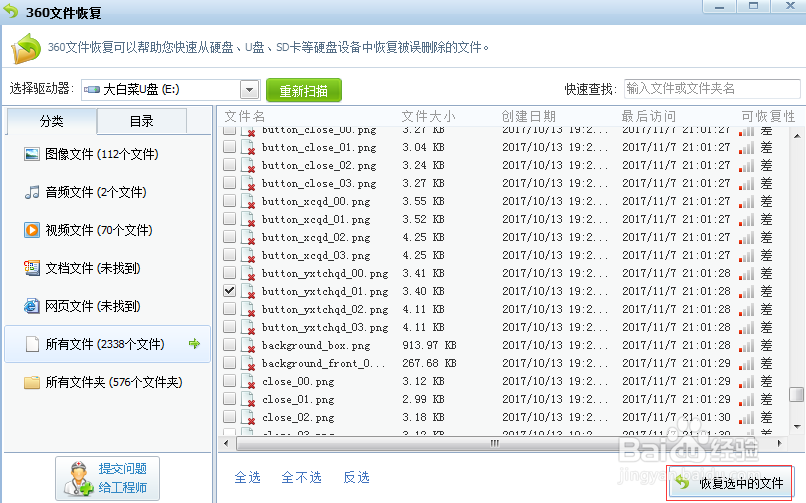Check the box for close_02.png
The height and width of the screenshot is (503, 806).
[x=229, y=417]
